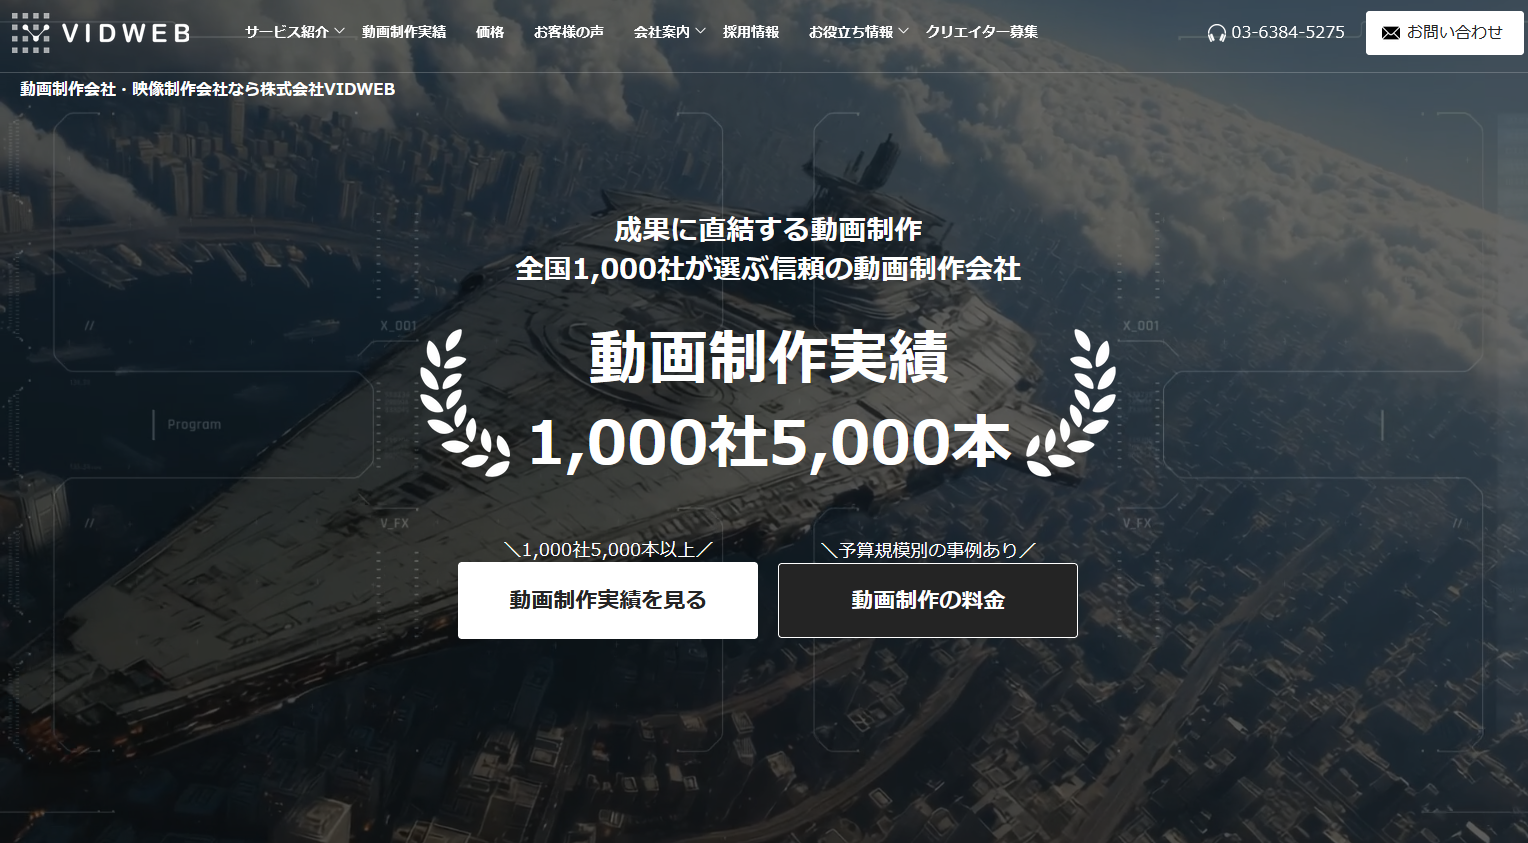Select 動画制作実績 in the navigation bar

404,31
